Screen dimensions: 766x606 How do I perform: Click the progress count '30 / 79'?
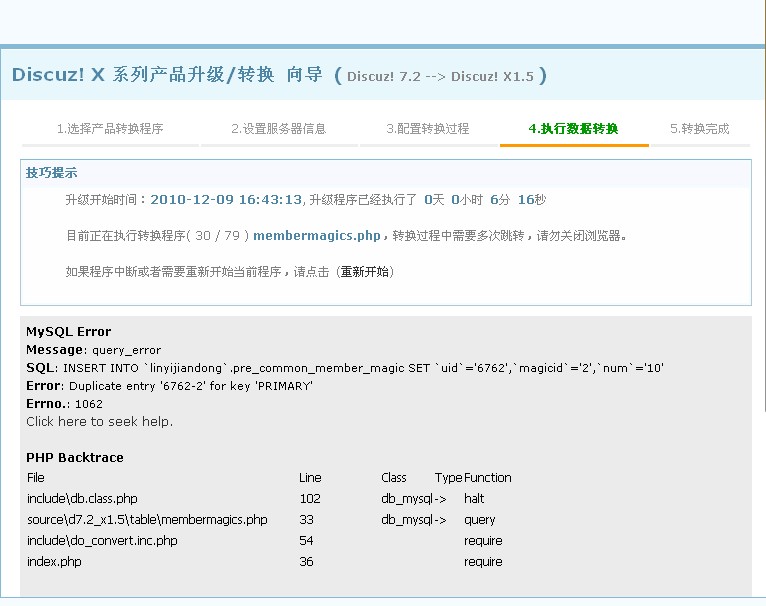(218, 236)
